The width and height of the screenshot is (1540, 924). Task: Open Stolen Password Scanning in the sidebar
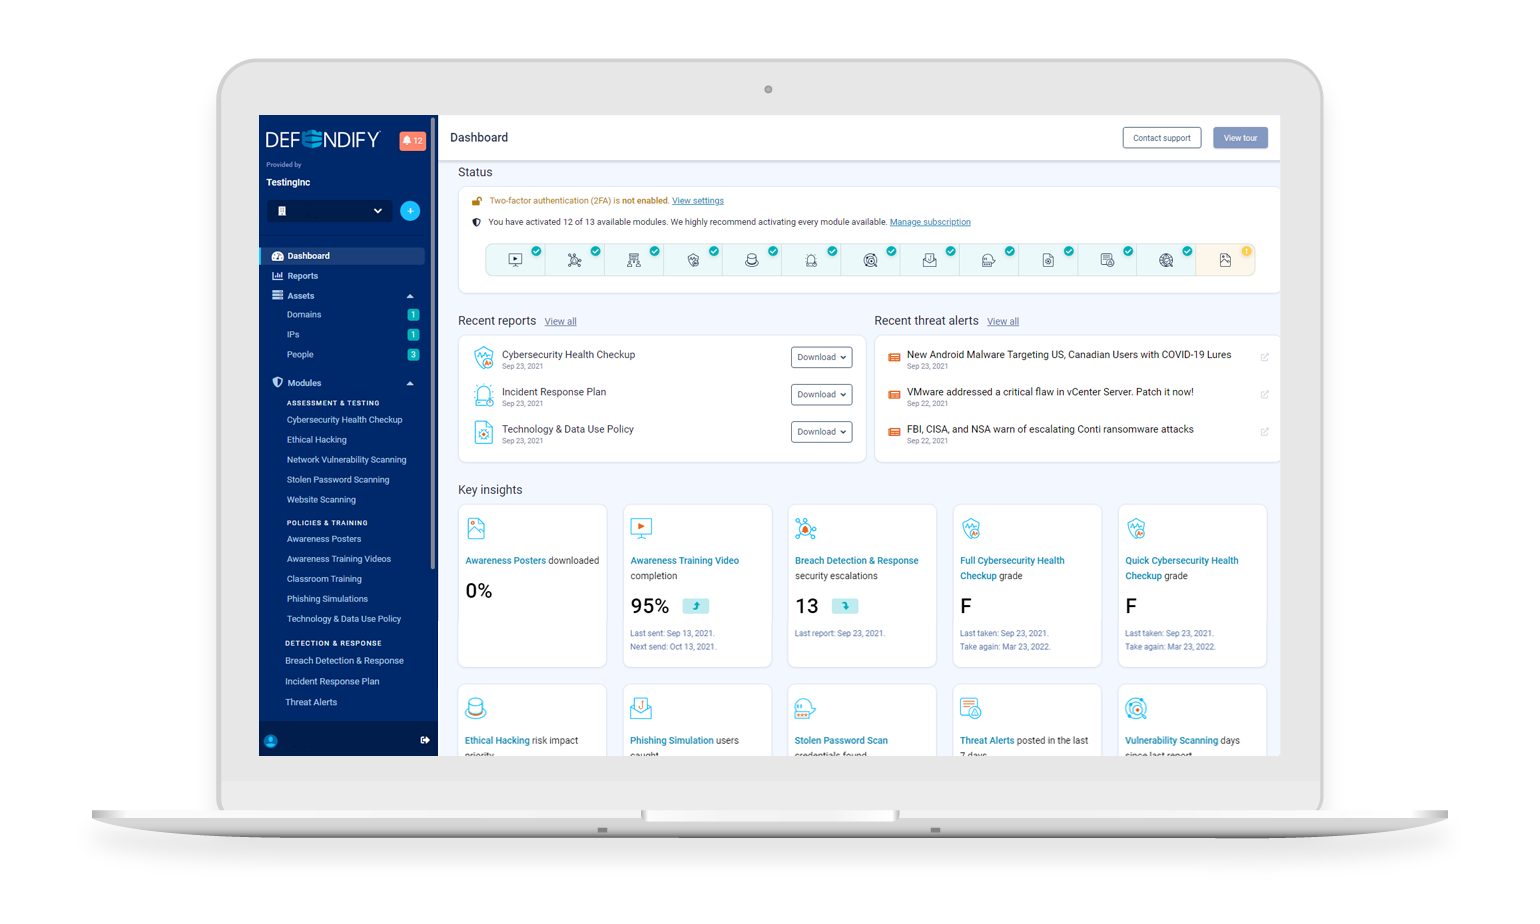click(338, 480)
